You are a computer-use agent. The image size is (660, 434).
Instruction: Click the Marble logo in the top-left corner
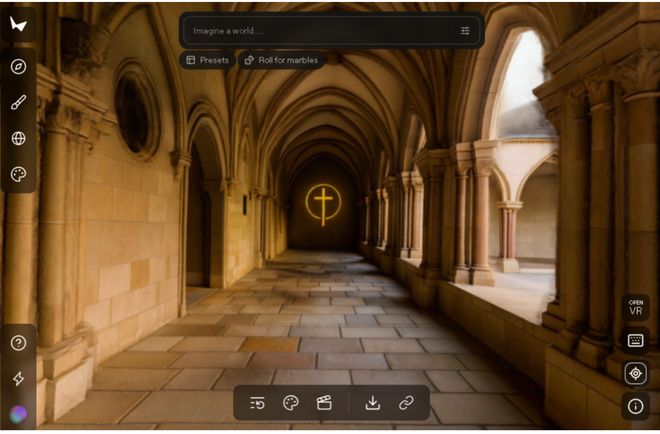(19, 23)
